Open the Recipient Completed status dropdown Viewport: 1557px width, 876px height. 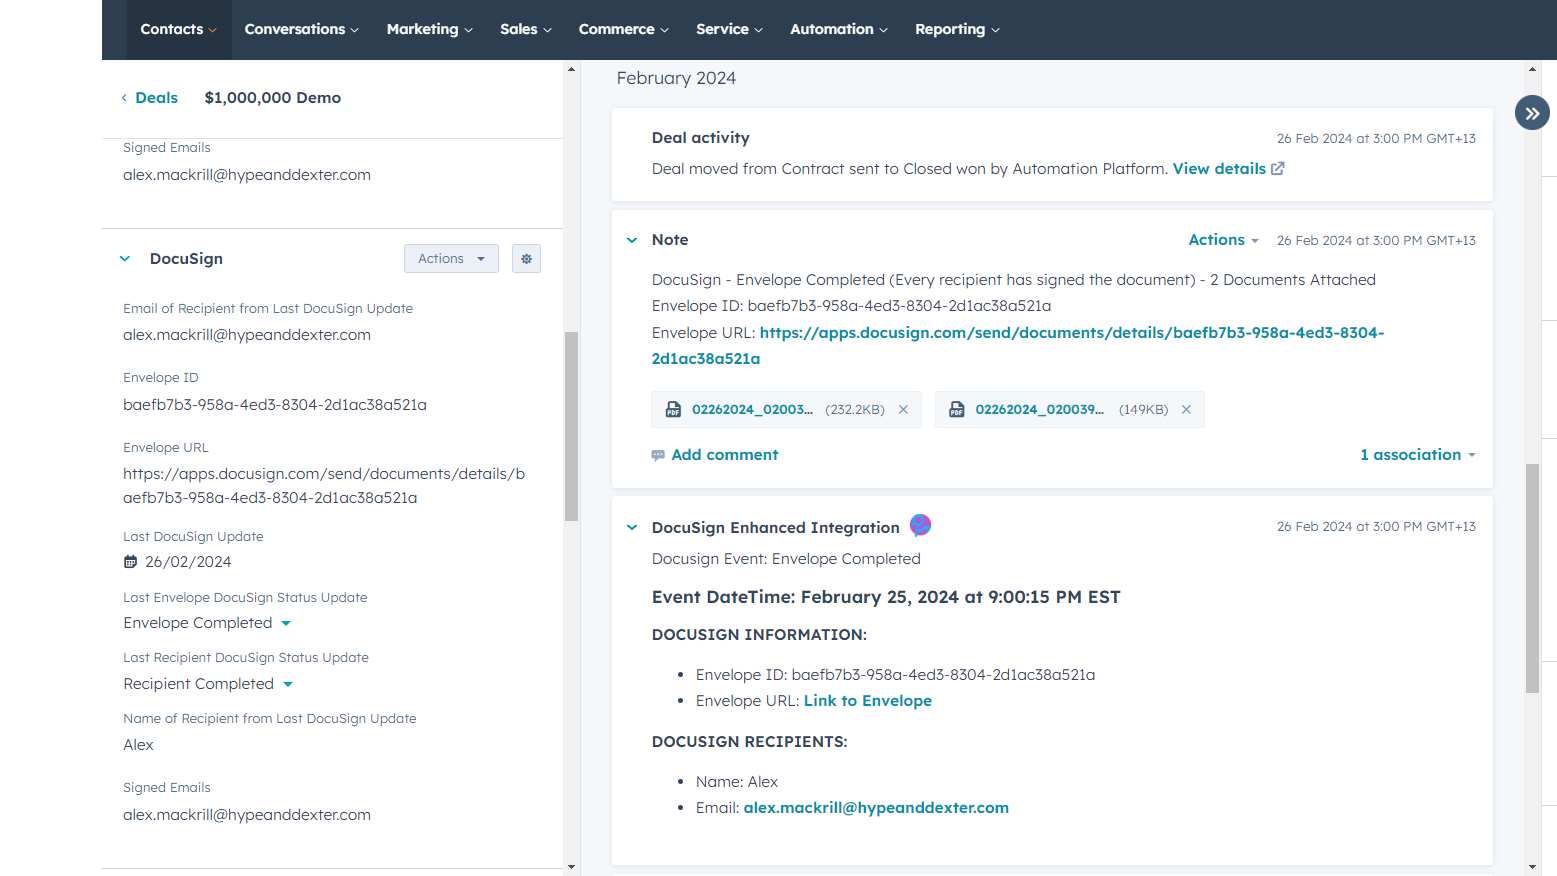[288, 684]
